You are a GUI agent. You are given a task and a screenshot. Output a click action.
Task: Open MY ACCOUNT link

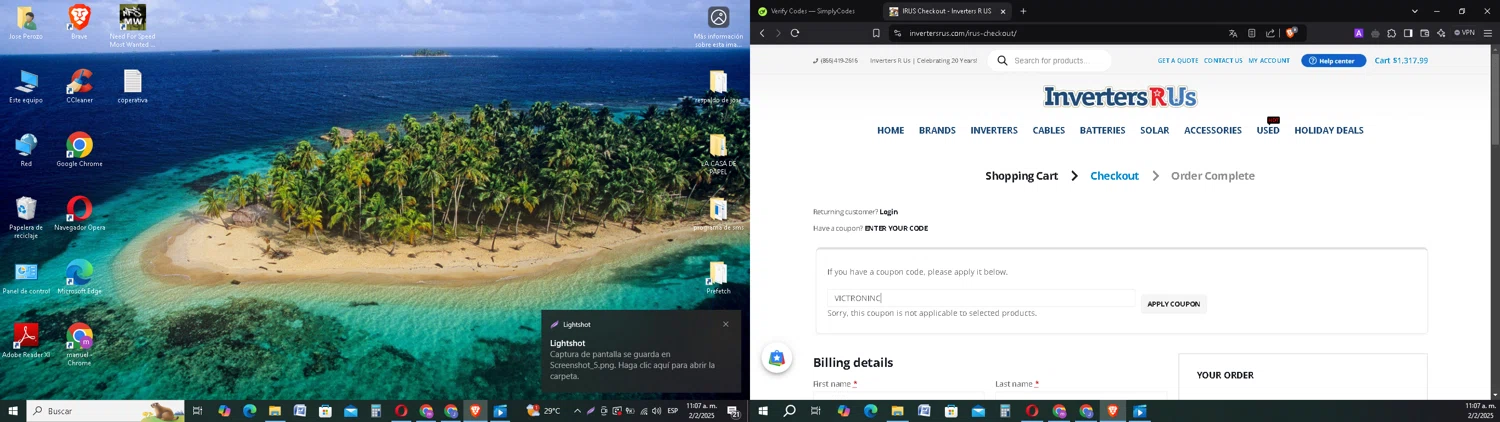tap(1269, 60)
